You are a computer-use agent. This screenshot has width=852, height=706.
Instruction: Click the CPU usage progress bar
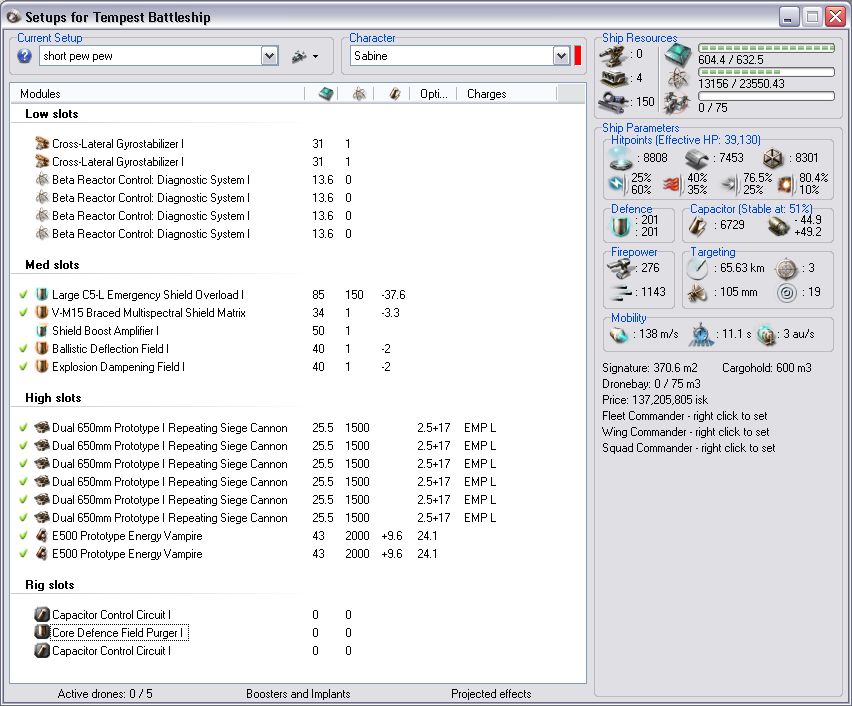pos(766,48)
